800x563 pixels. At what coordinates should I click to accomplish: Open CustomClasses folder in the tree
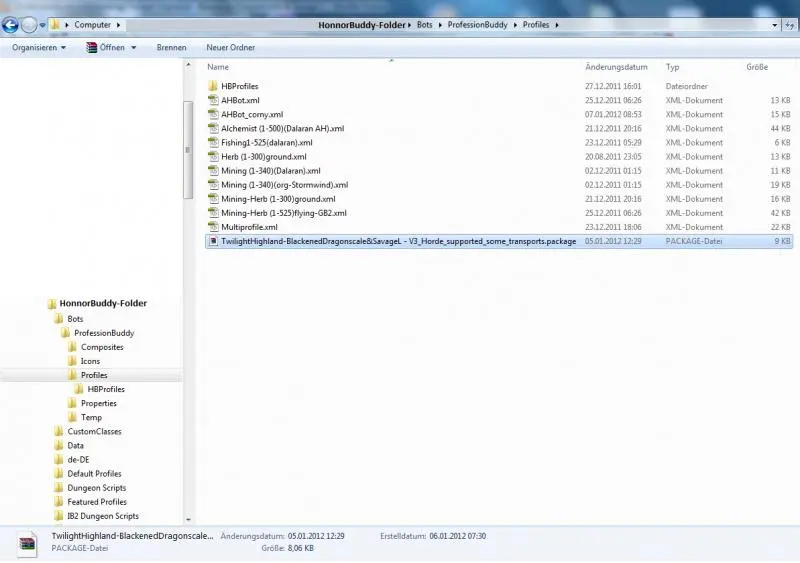[94, 431]
